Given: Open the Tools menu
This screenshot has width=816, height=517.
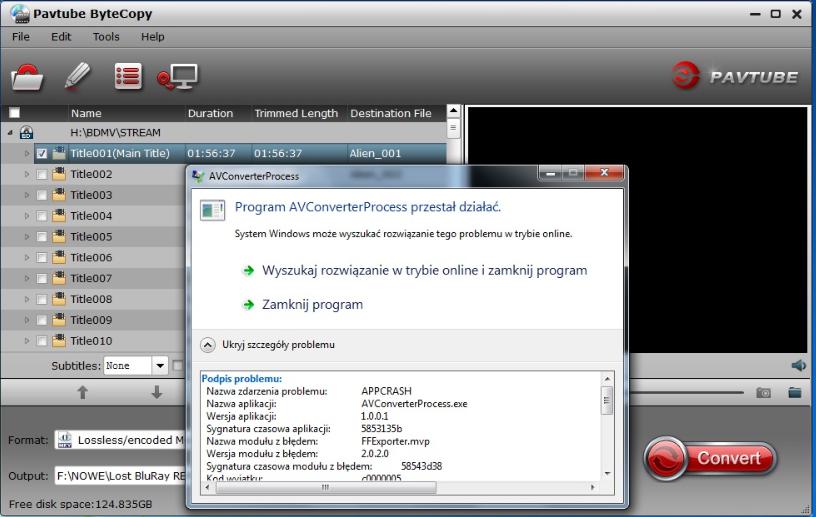Looking at the screenshot, I should coord(106,36).
